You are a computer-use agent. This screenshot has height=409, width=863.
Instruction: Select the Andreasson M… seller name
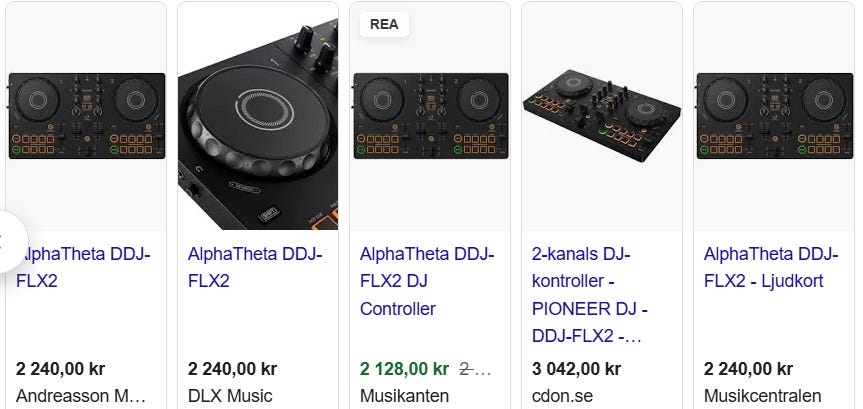[x=82, y=396]
